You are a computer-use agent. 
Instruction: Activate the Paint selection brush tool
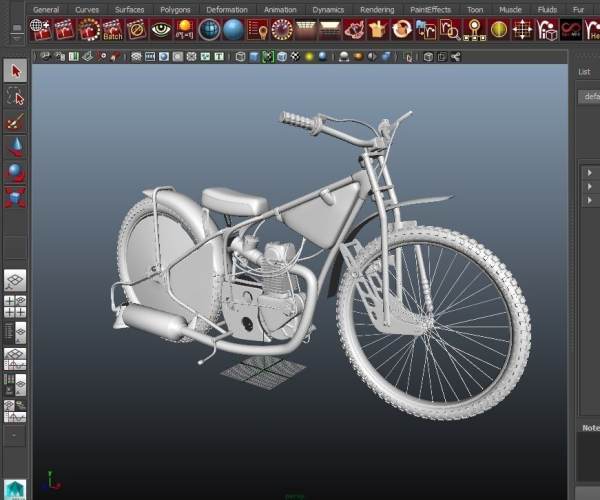point(15,121)
